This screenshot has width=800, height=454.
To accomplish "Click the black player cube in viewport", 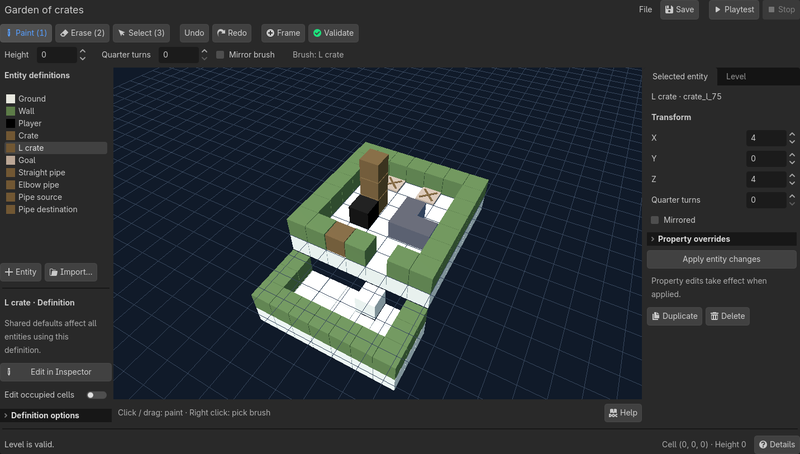I will click(364, 211).
